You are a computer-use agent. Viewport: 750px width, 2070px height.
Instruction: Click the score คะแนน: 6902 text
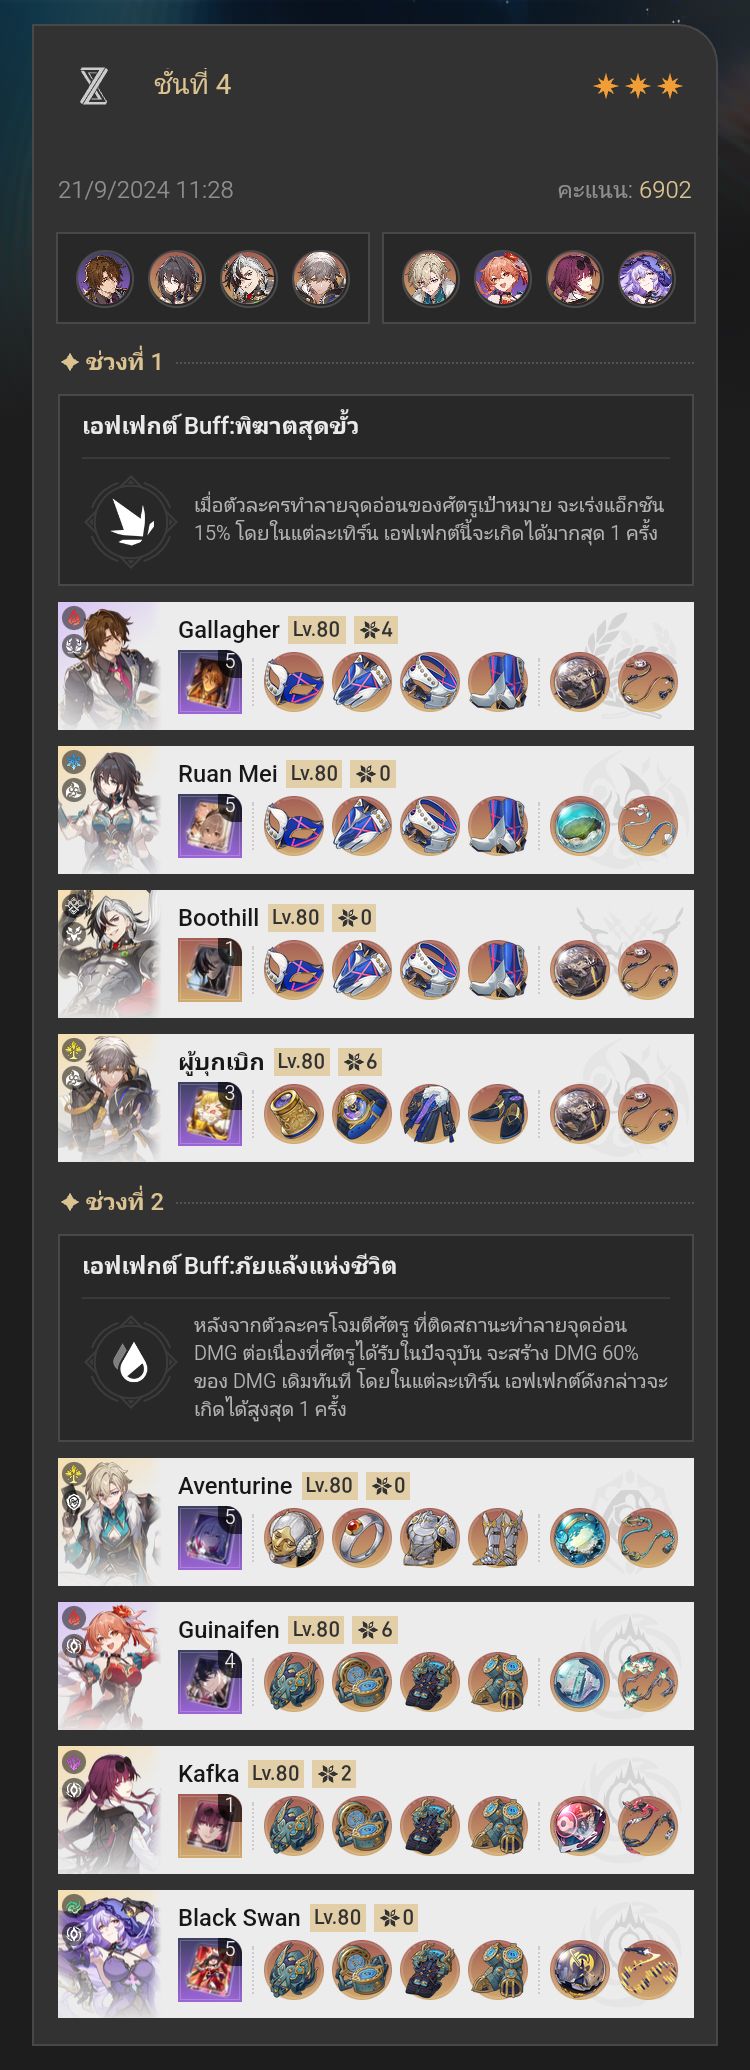(x=624, y=190)
